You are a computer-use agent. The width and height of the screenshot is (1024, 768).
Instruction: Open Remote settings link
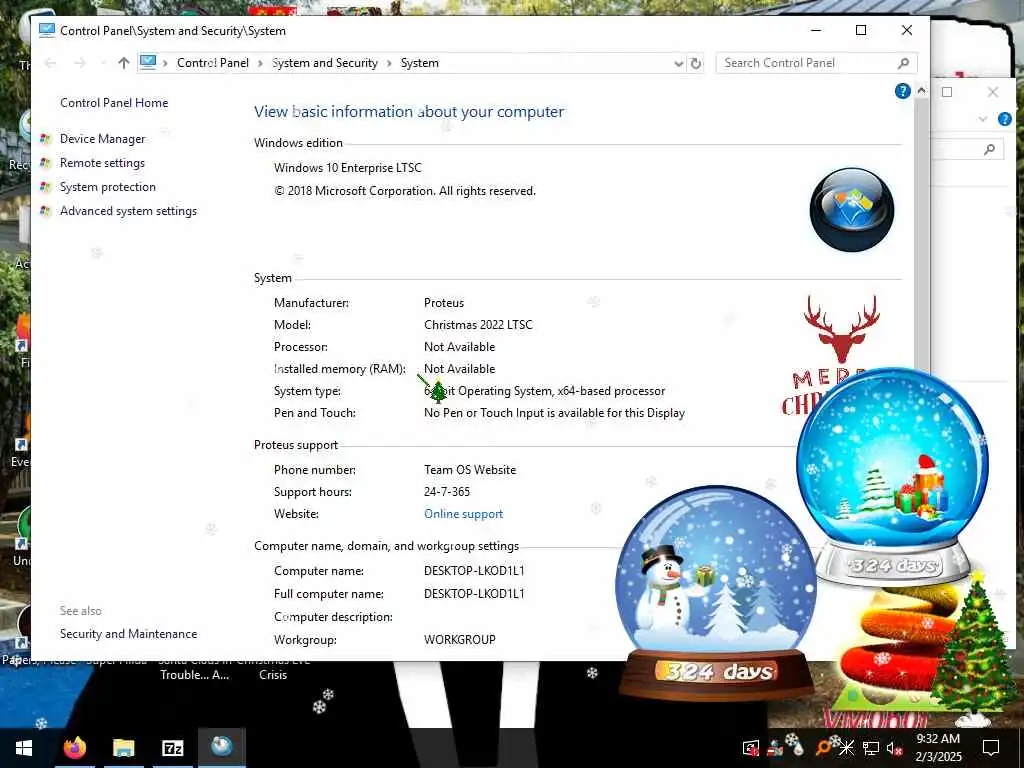coord(103,163)
